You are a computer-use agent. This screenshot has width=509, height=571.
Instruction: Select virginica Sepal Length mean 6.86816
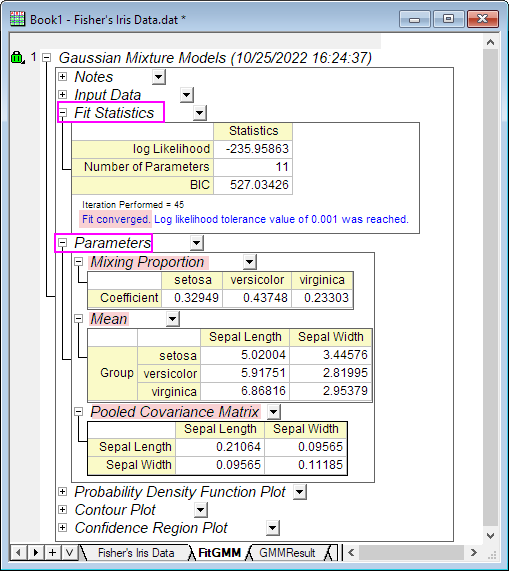245,391
